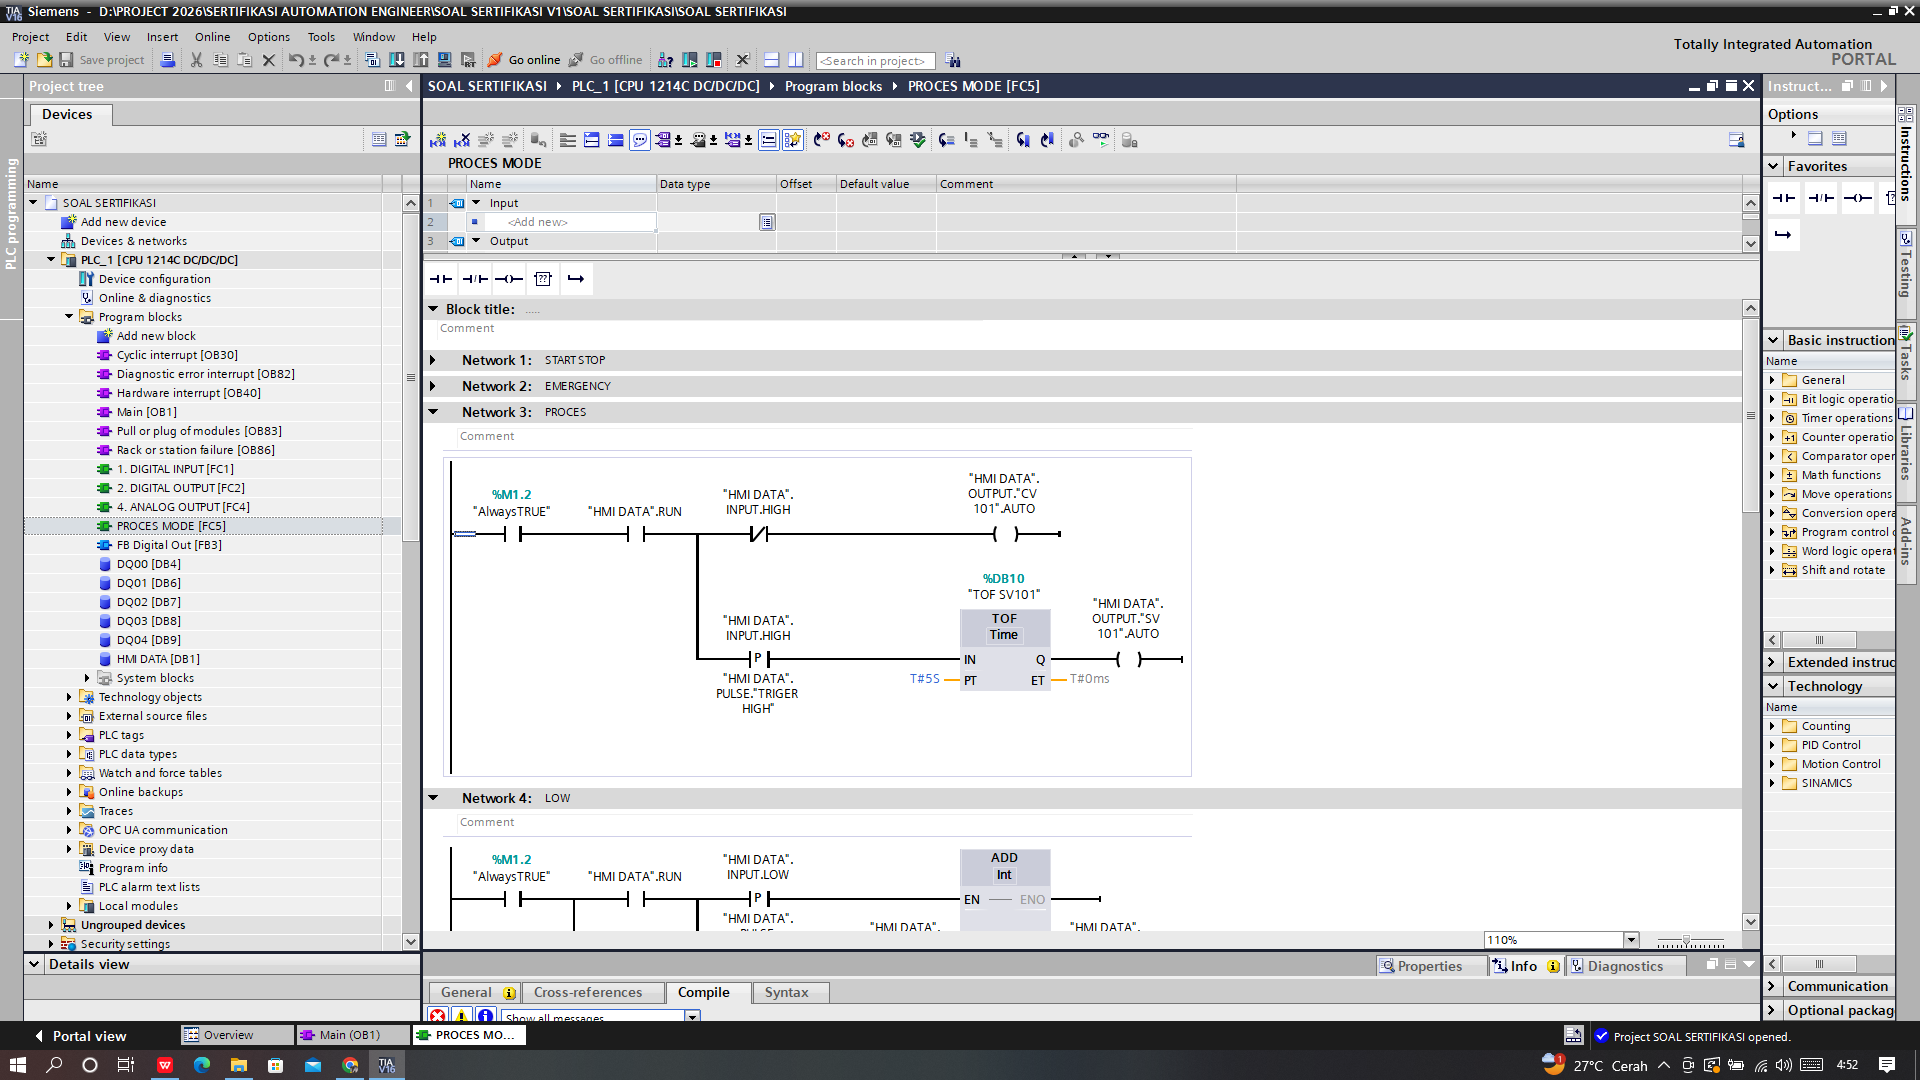Click the Compile icon in main toolbar
This screenshot has width=1920, height=1080.
point(372,60)
